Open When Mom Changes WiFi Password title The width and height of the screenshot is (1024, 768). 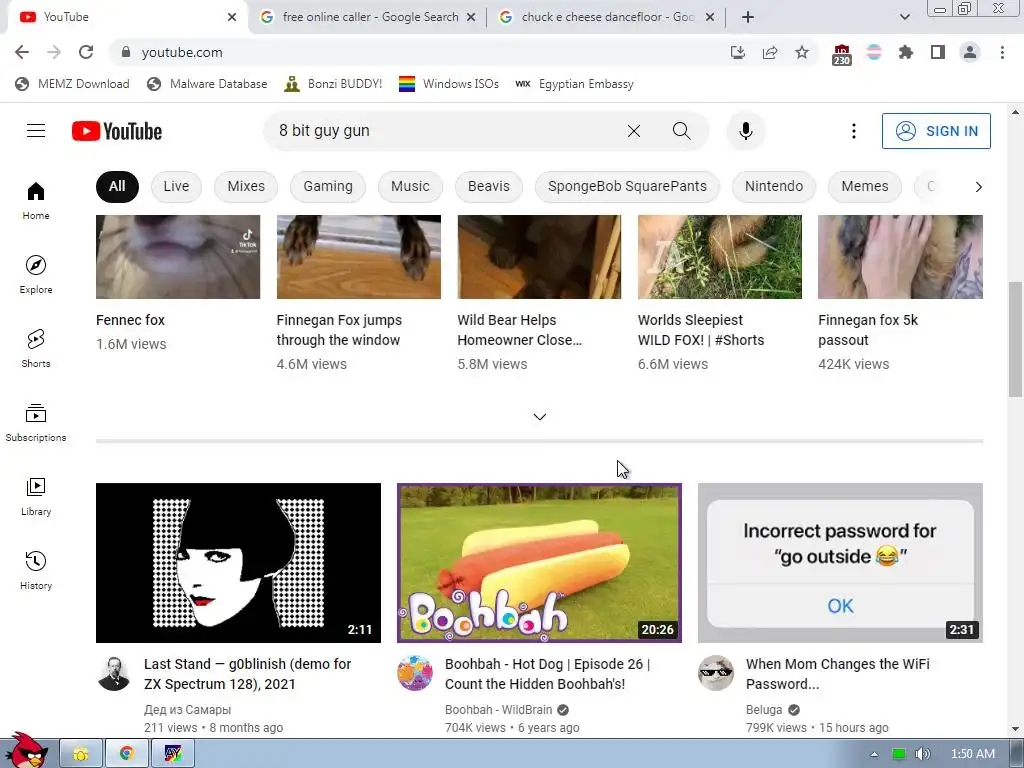837,674
